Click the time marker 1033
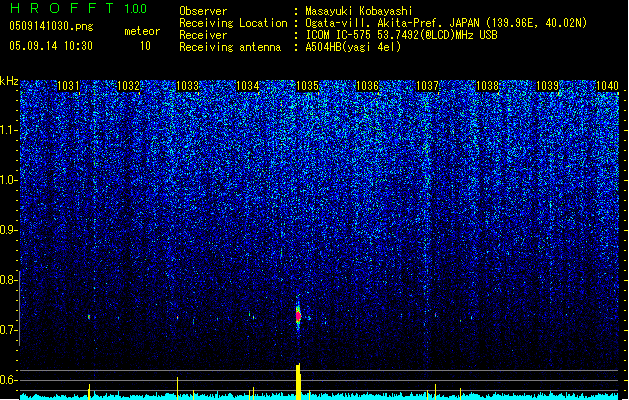The height and width of the screenshot is (400, 629). (188, 86)
